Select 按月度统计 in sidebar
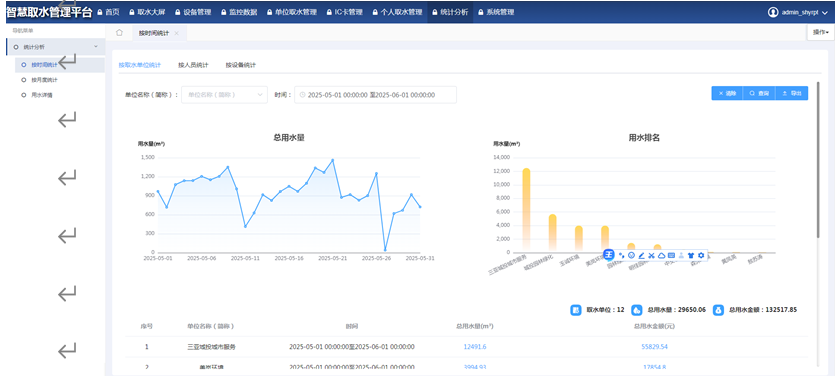The height and width of the screenshot is (376, 840). click(x=44, y=80)
